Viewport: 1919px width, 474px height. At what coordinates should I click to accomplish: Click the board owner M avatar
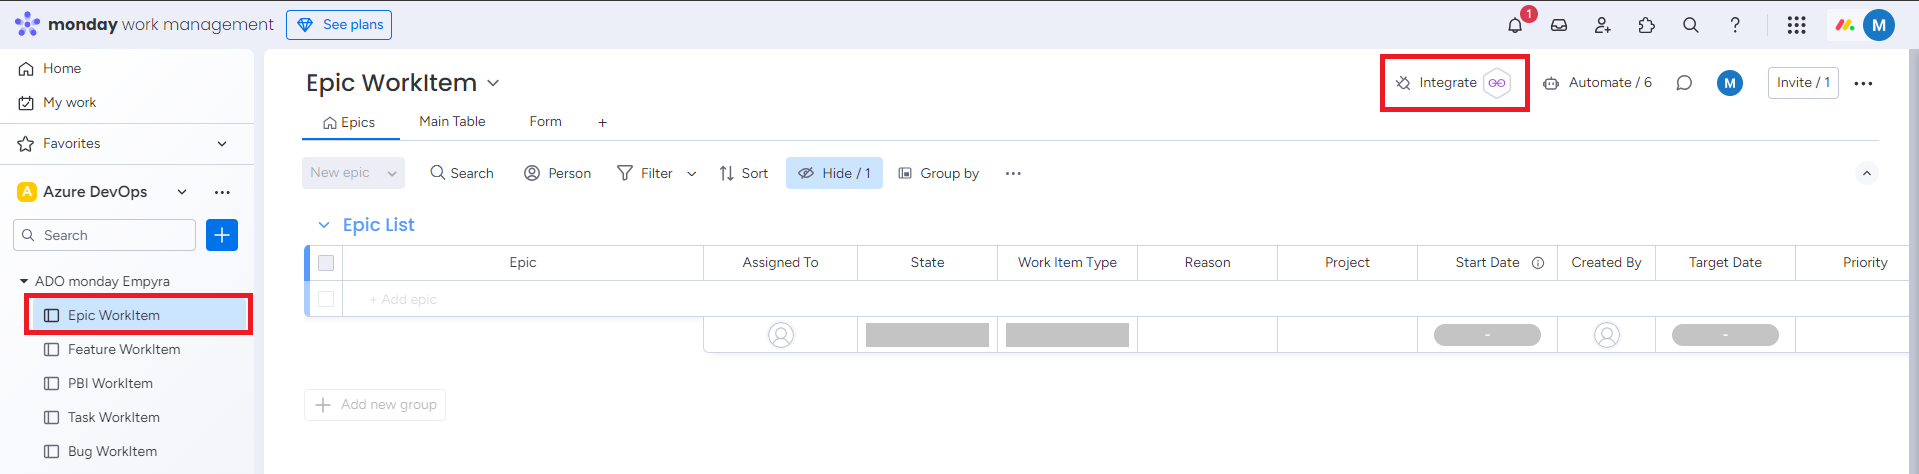pyautogui.click(x=1730, y=83)
